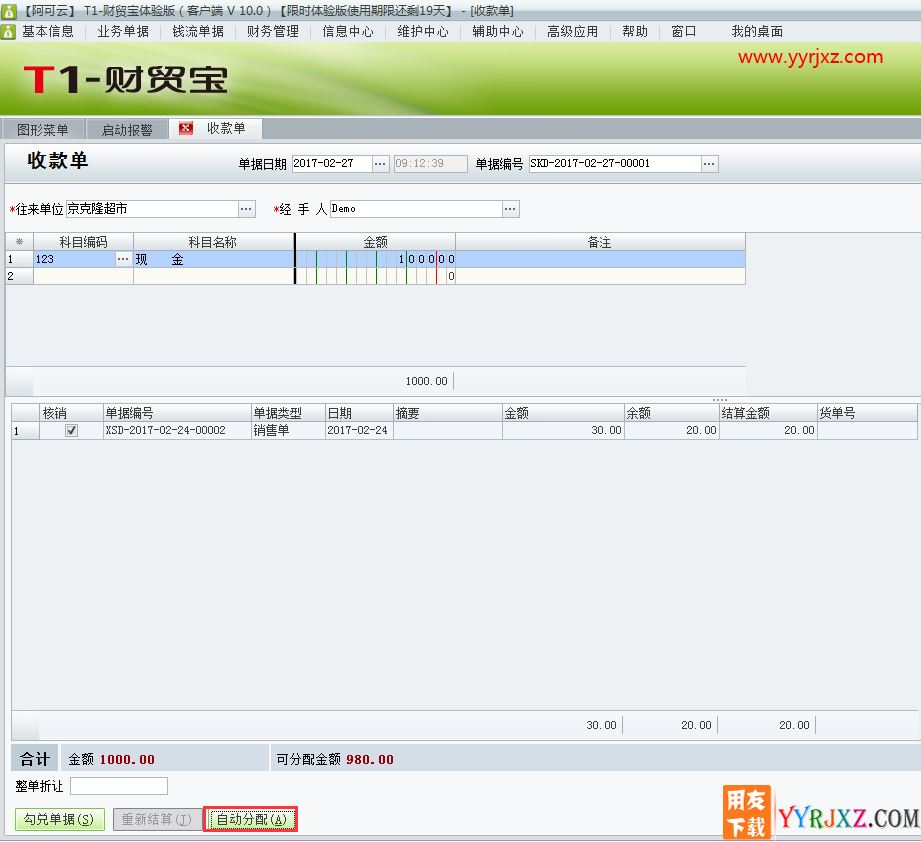Open the 我的桌面 menu
921x842 pixels.
point(757,31)
